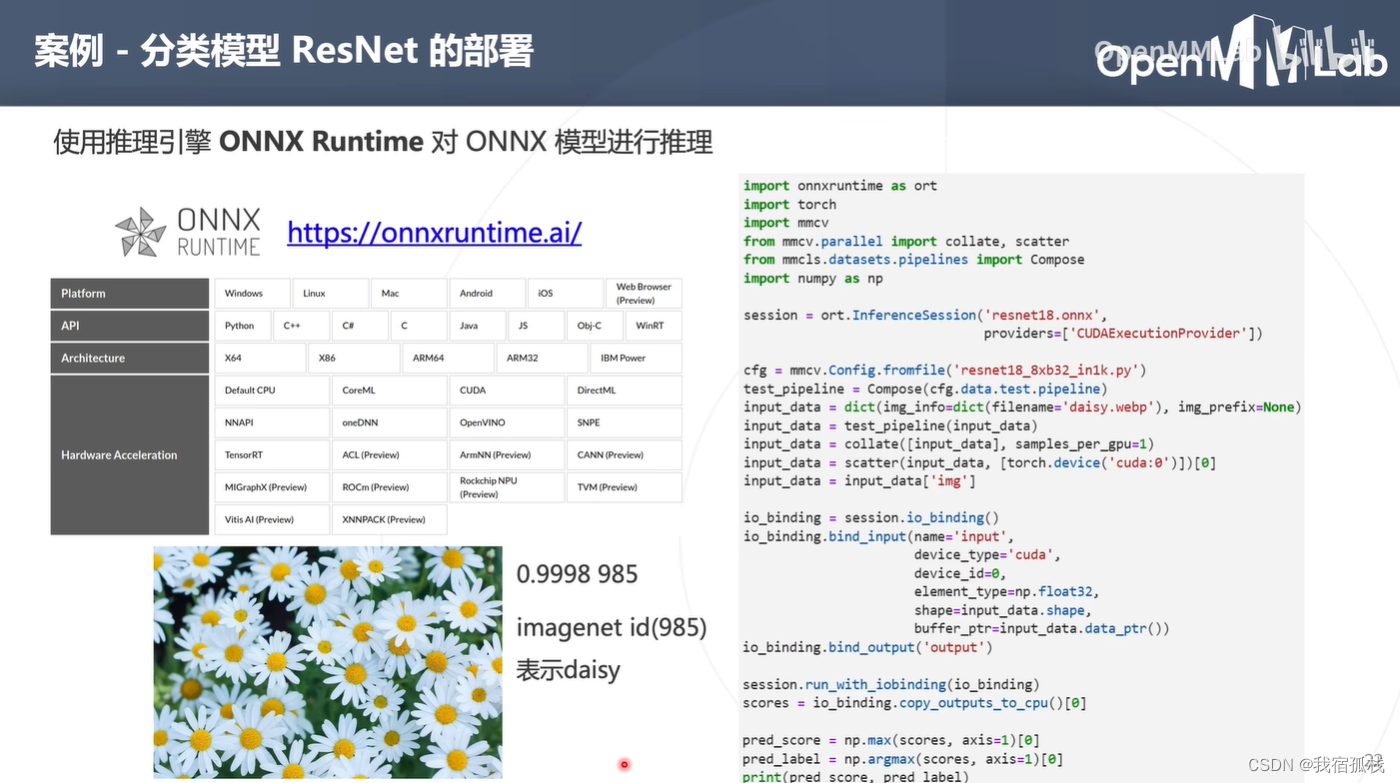The image size is (1400, 783).
Task: Click the Java API cell
Action: point(478,325)
